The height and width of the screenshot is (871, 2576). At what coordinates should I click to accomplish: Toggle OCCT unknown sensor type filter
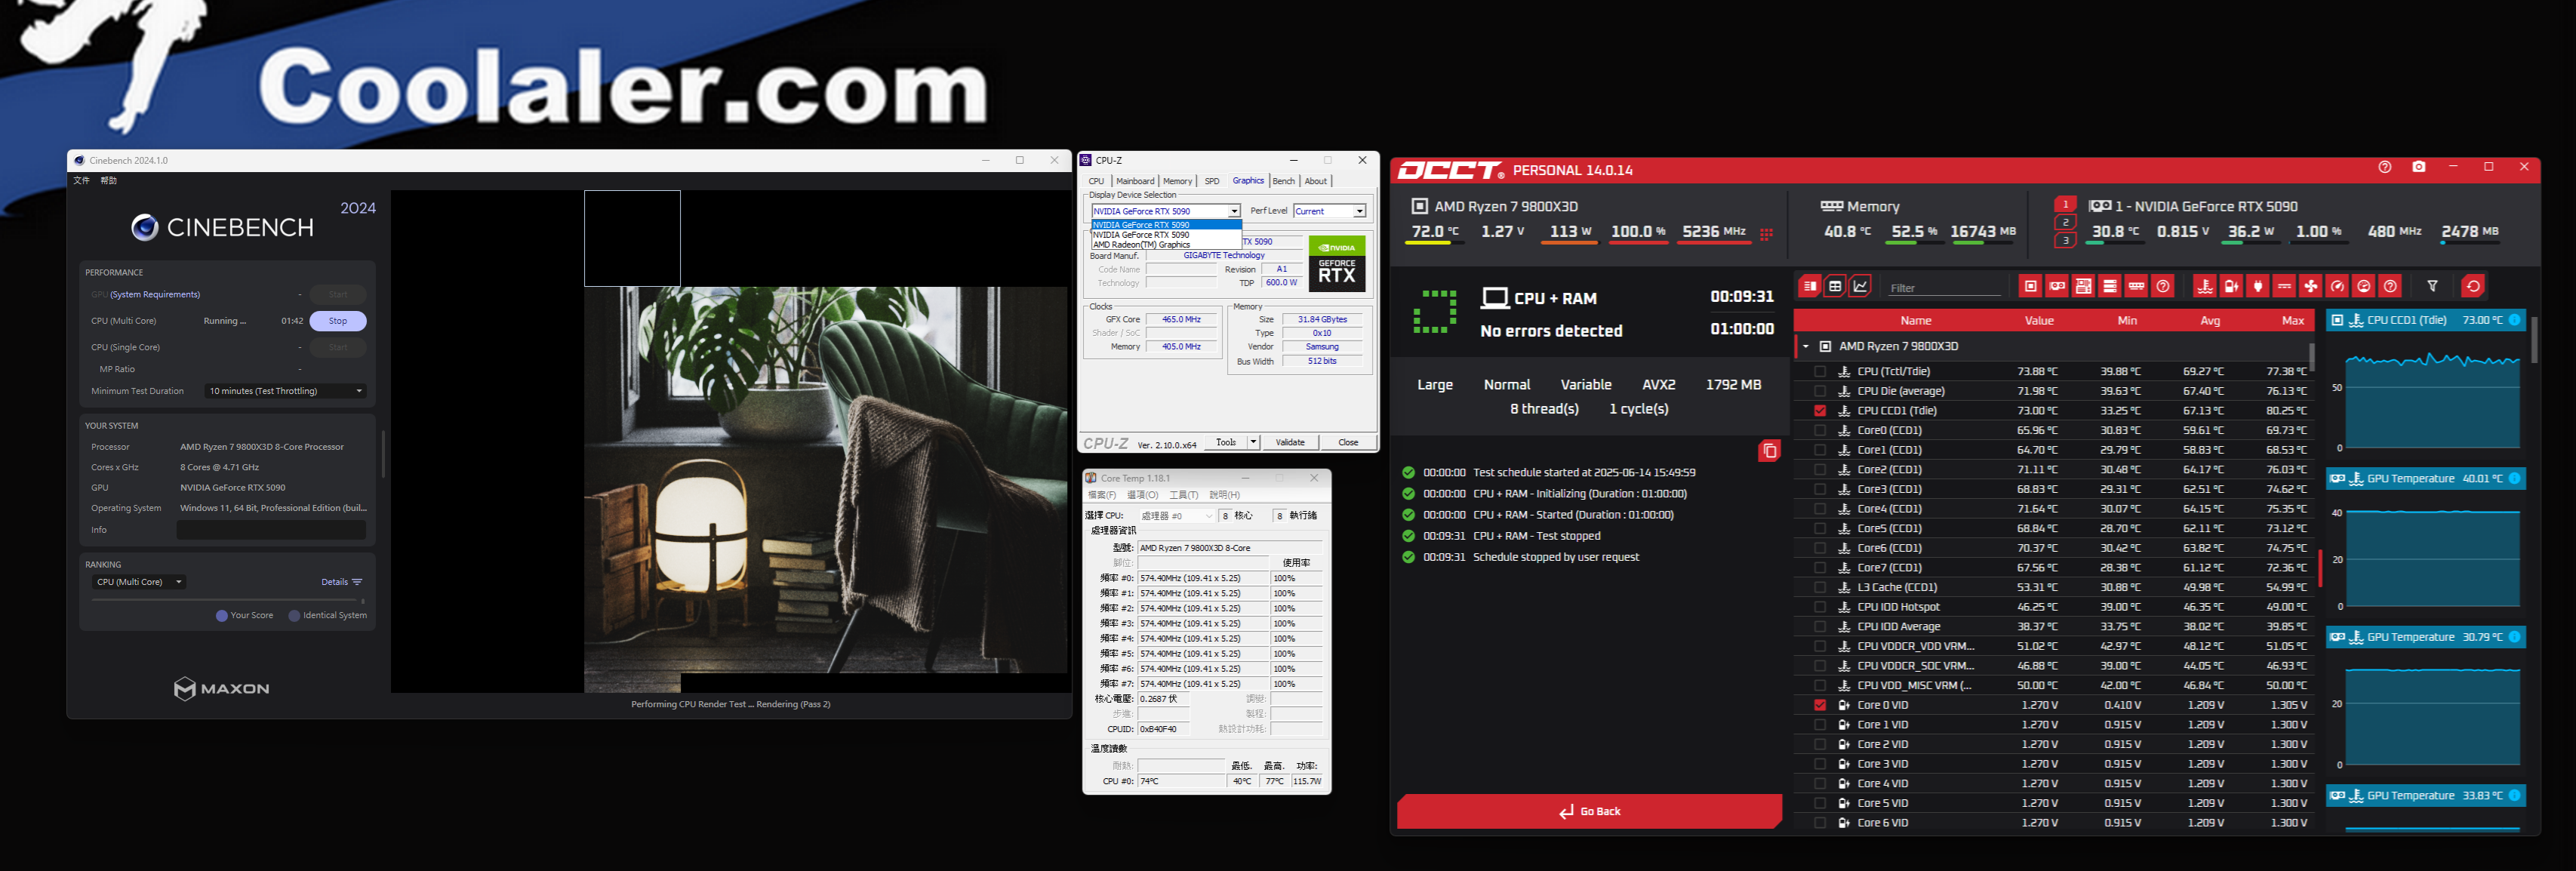(2390, 286)
